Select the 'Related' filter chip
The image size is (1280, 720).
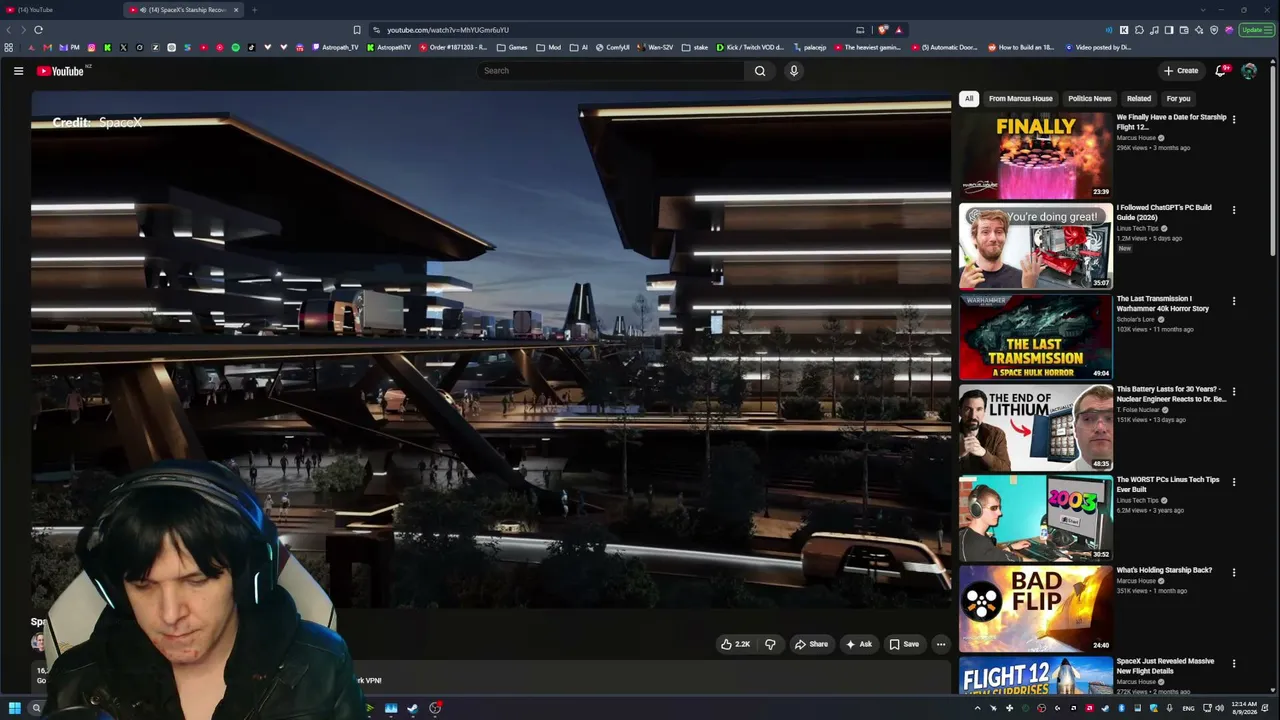point(1139,99)
